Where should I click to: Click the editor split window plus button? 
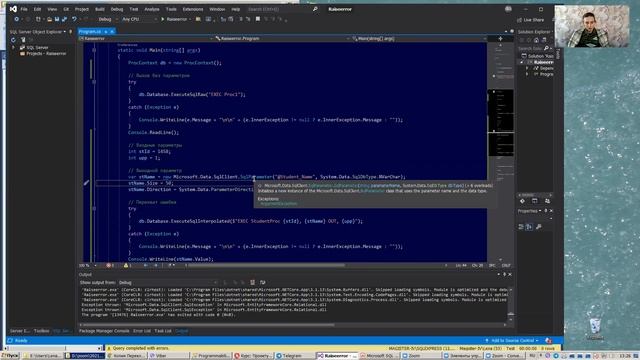tap(500, 38)
